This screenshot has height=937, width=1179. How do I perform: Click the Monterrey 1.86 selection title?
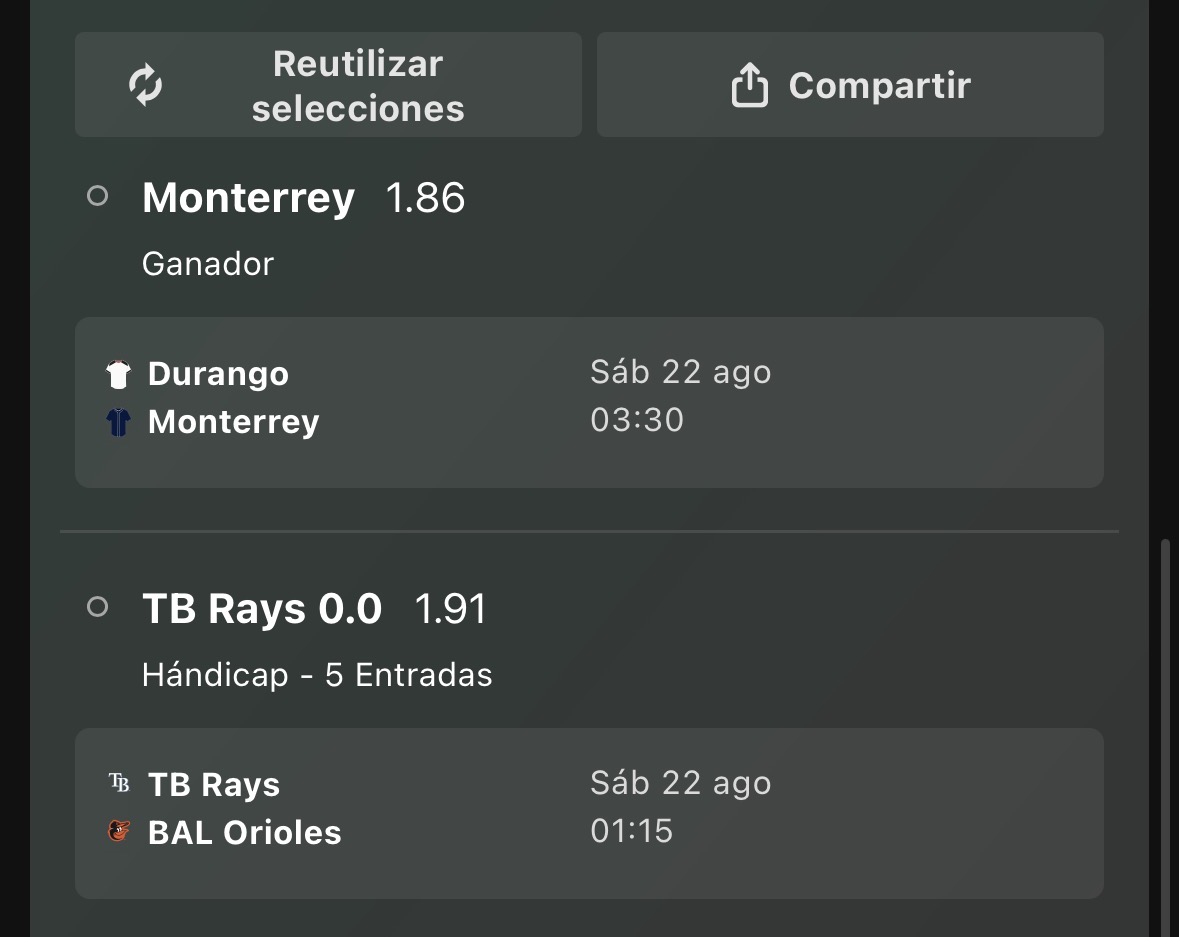[304, 198]
